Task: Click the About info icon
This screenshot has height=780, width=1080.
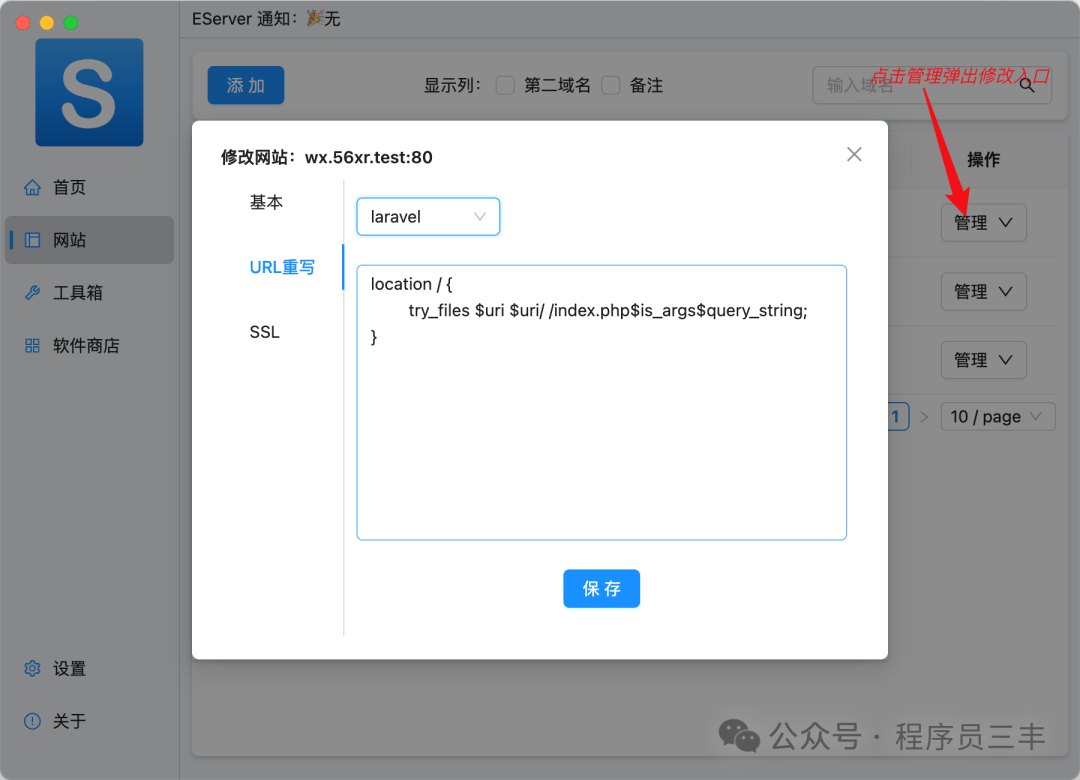Action: (32, 721)
